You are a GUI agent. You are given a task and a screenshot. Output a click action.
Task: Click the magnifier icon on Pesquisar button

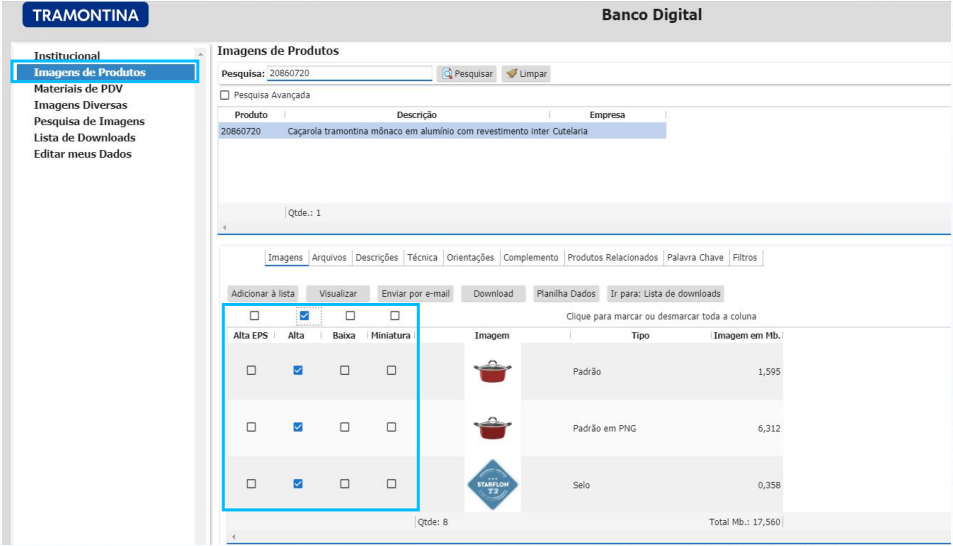[x=447, y=74]
